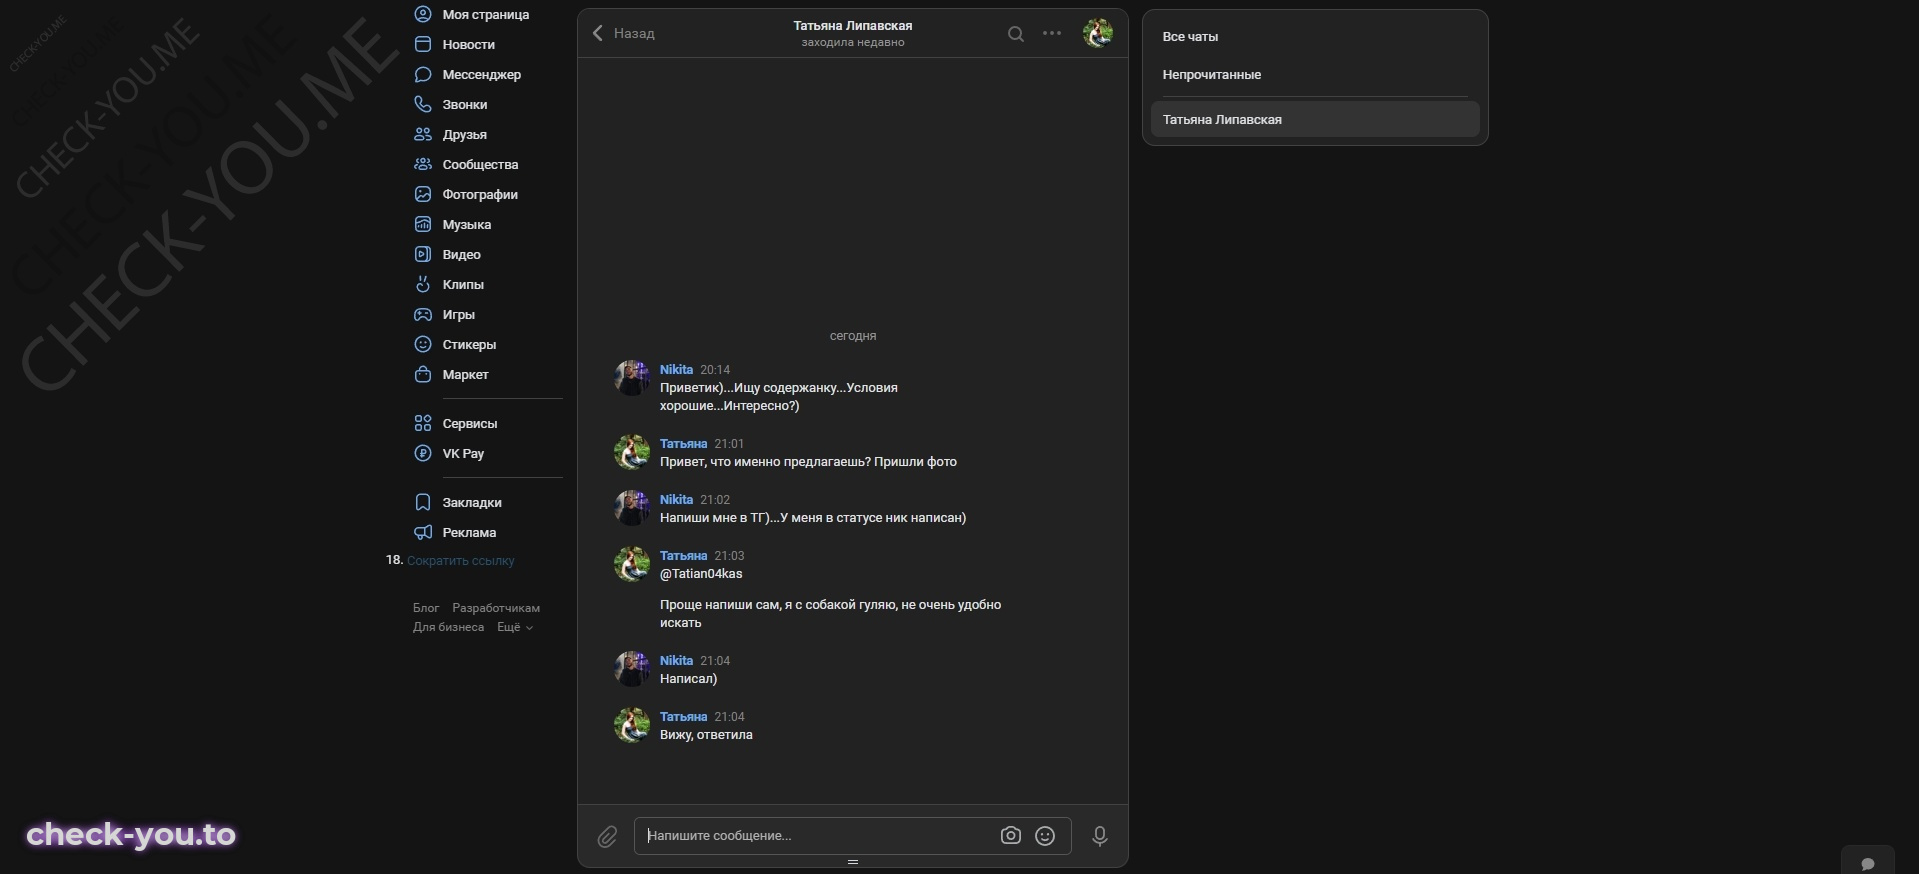The image size is (1919, 874).
Task: Click the Закладки menu label
Action: click(472, 502)
